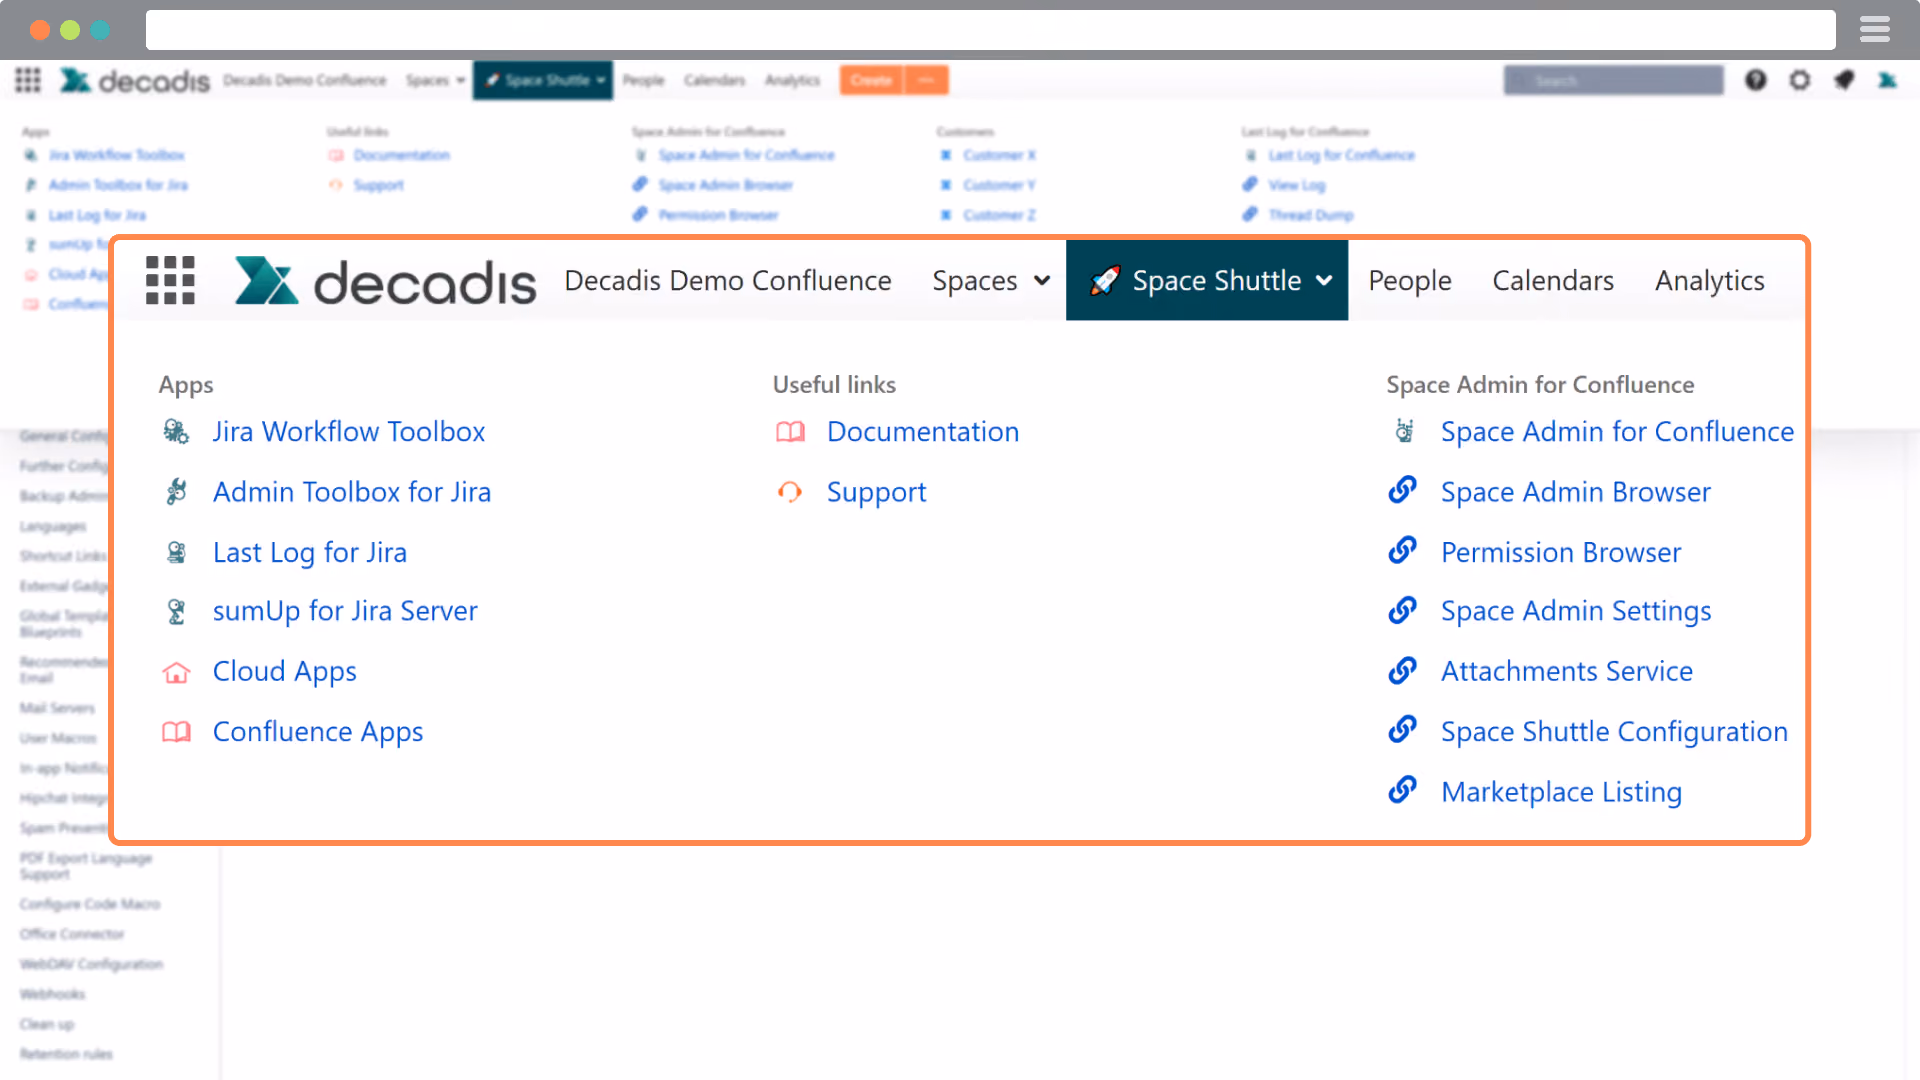1920x1080 pixels.
Task: Select Office Connector in the sidebar
Action: point(72,934)
